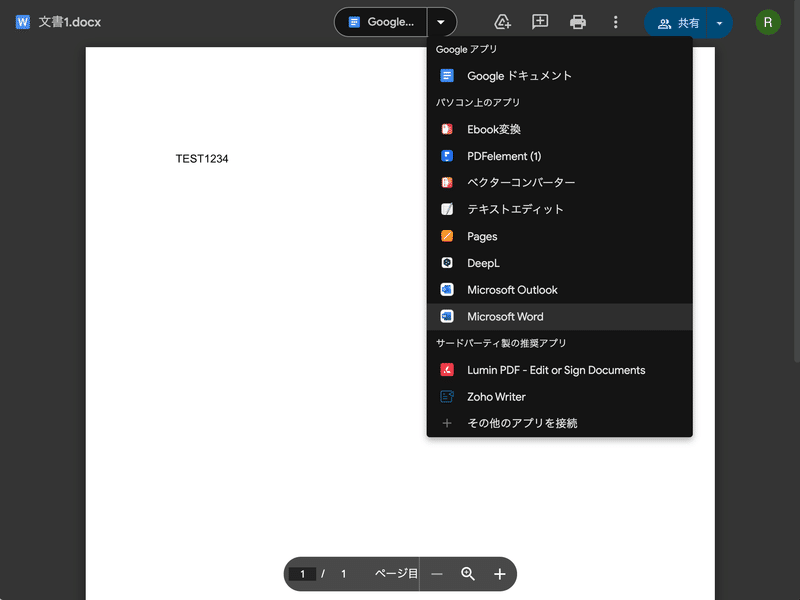This screenshot has width=800, height=600.
Task: Click the ベクターコンバーター app icon
Action: 447,183
